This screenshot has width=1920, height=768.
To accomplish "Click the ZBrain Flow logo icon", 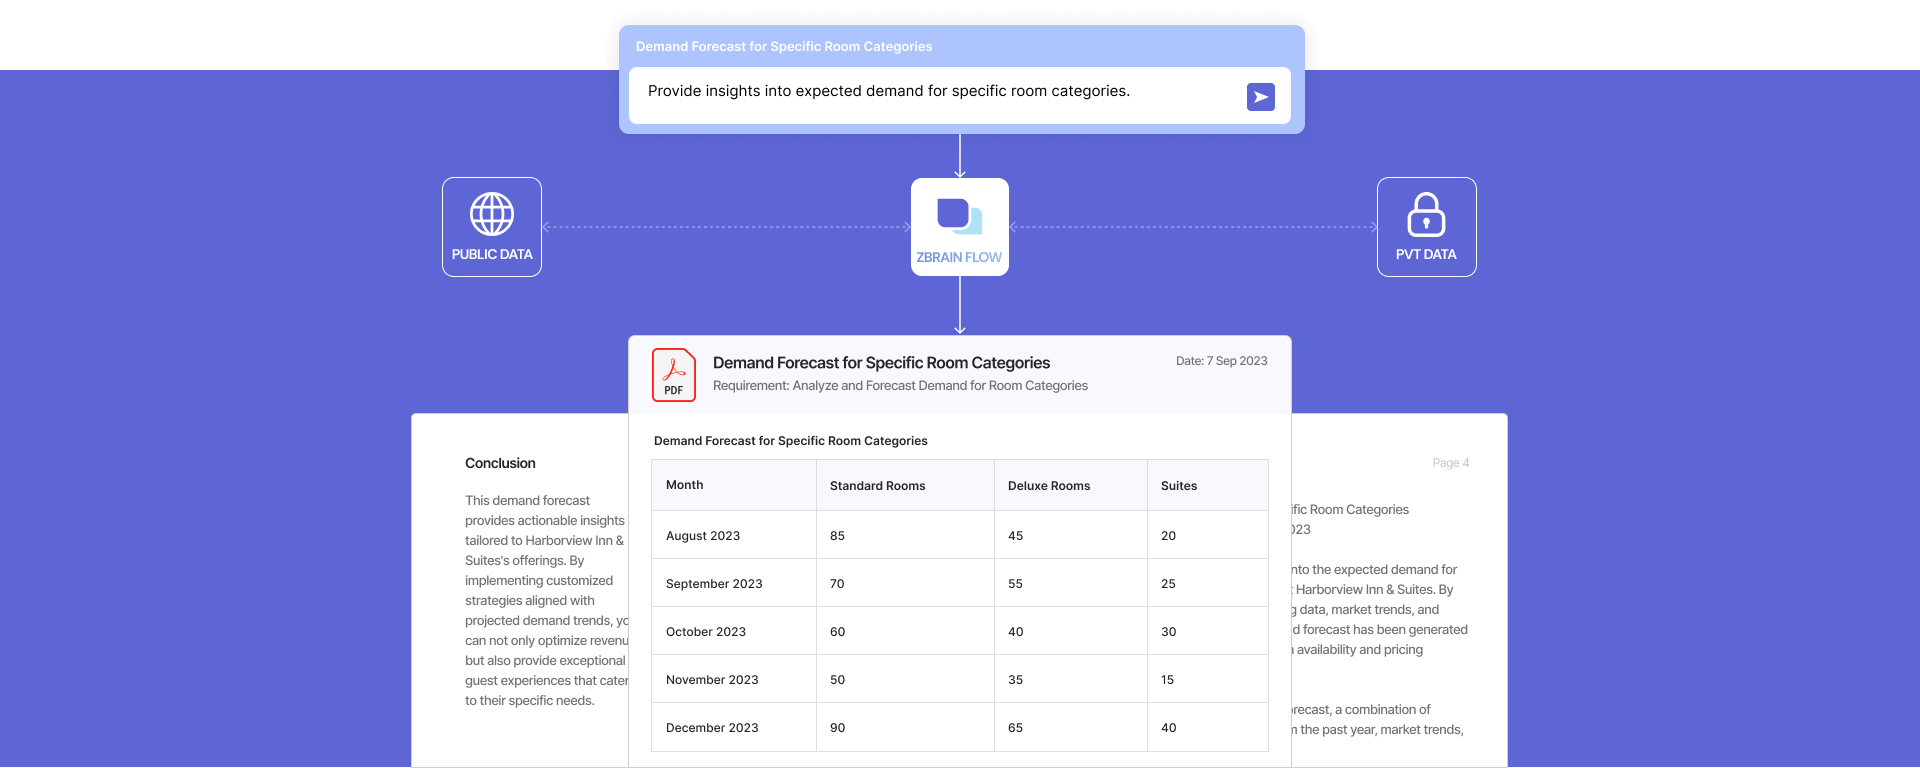I will (959, 216).
